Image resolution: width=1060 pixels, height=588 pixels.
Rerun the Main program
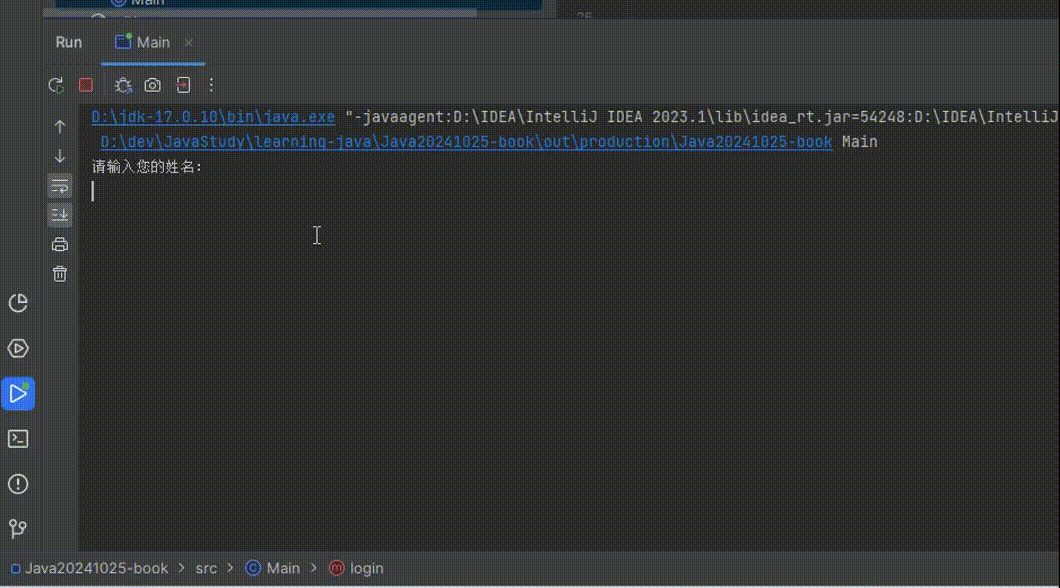click(56, 85)
